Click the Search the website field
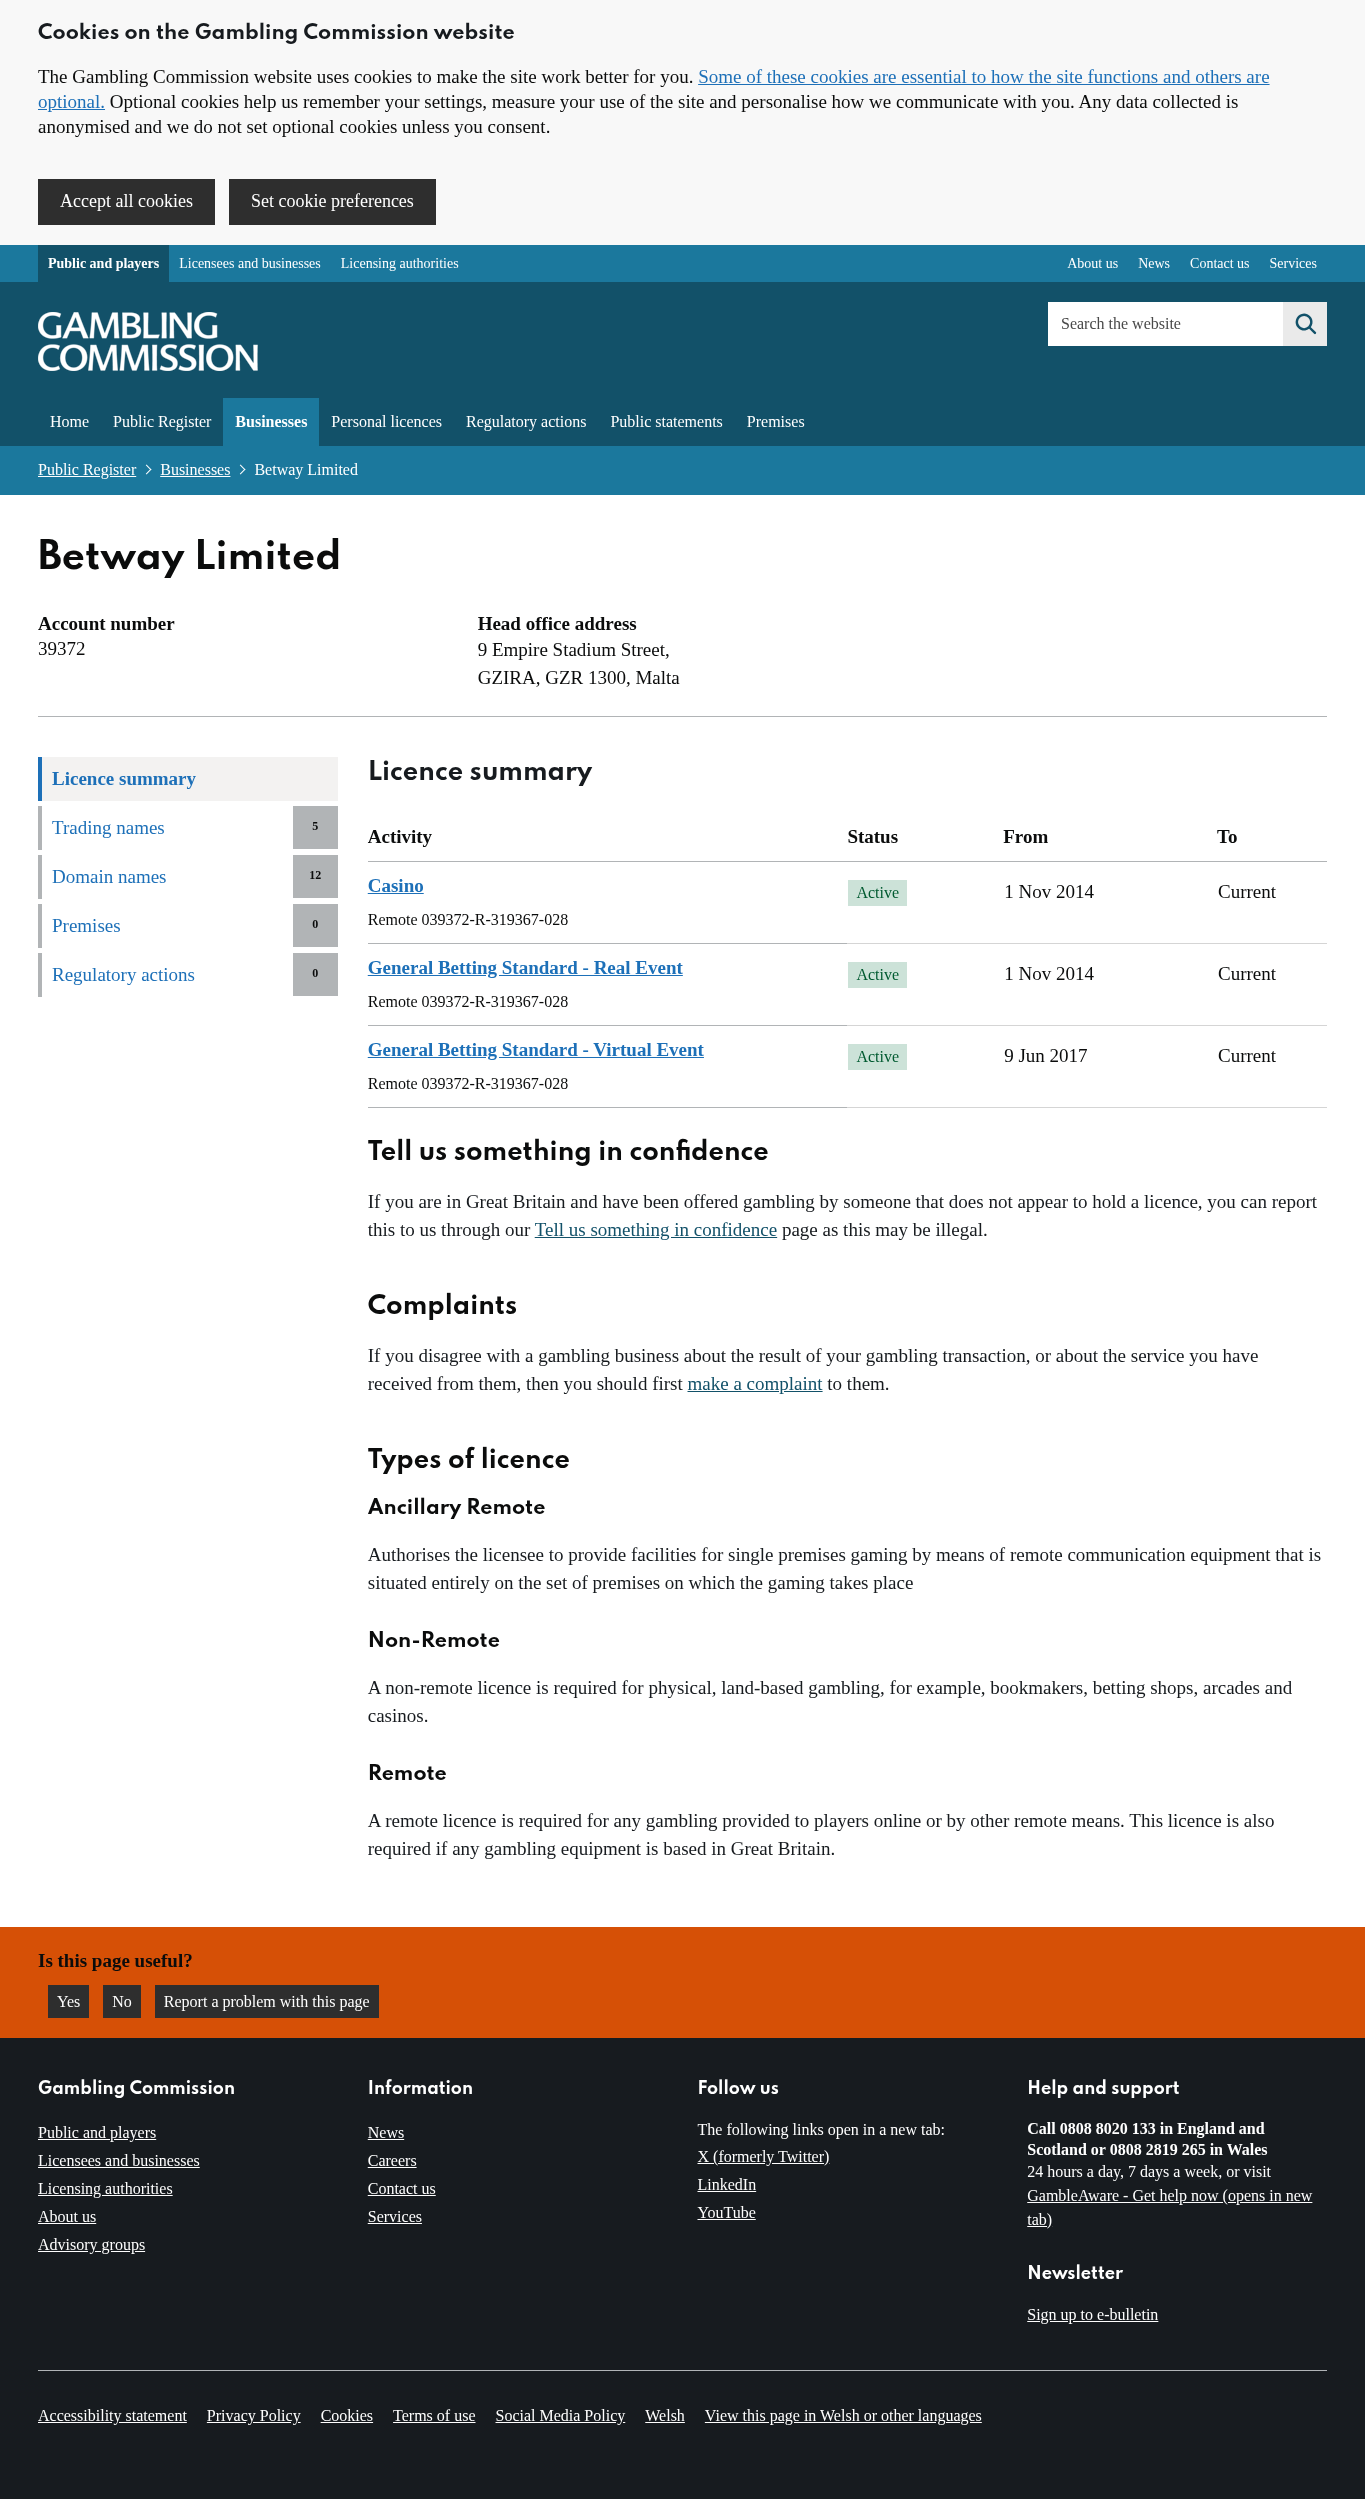 click(1165, 324)
